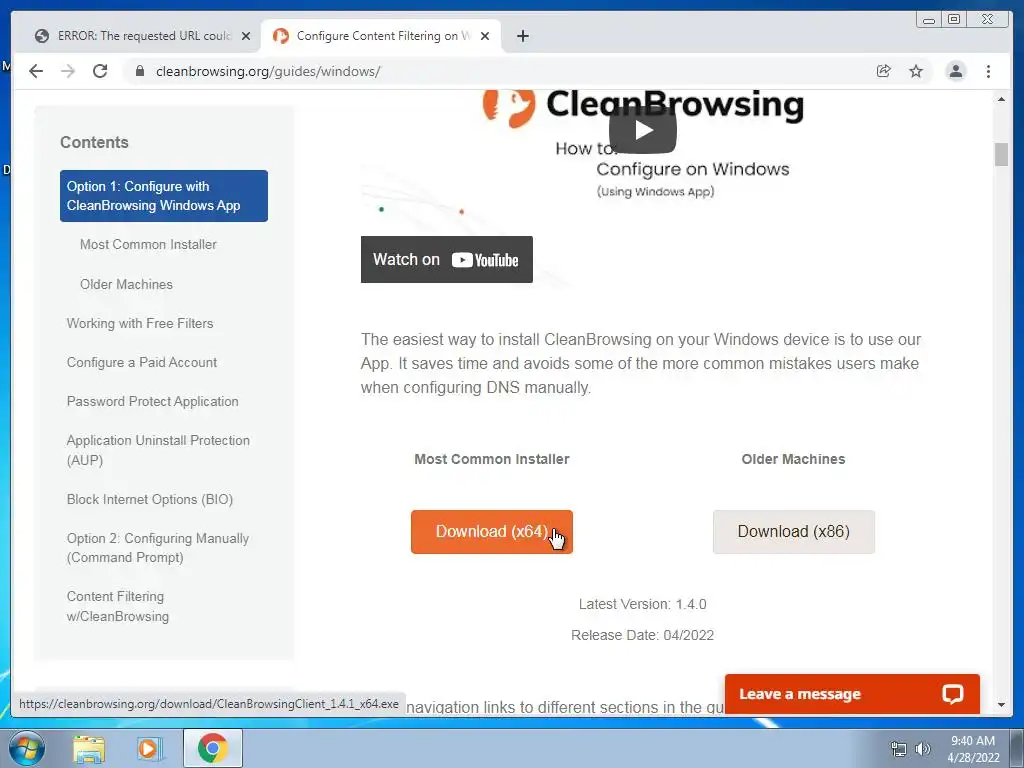Close the ERROR tab
The width and height of the screenshot is (1024, 768).
(x=246, y=36)
